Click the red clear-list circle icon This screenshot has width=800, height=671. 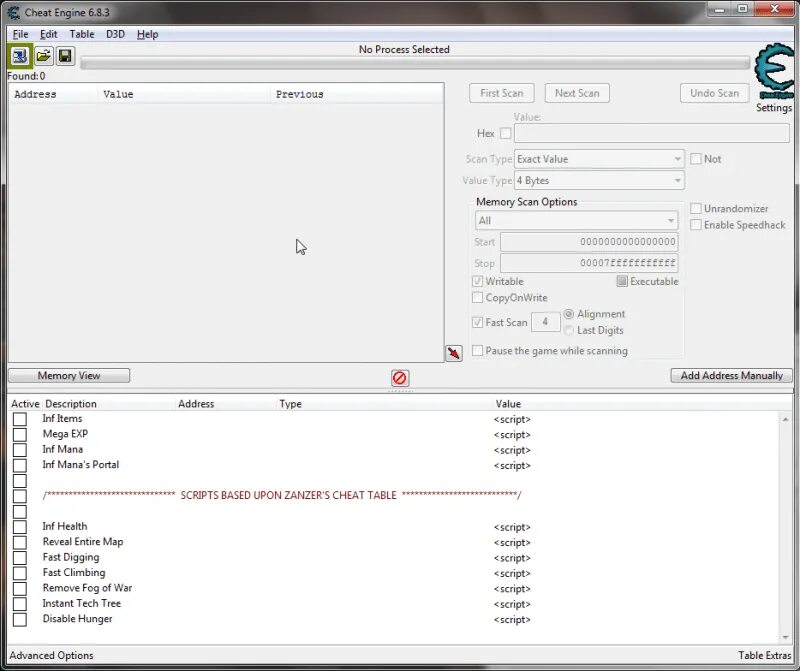click(x=399, y=378)
